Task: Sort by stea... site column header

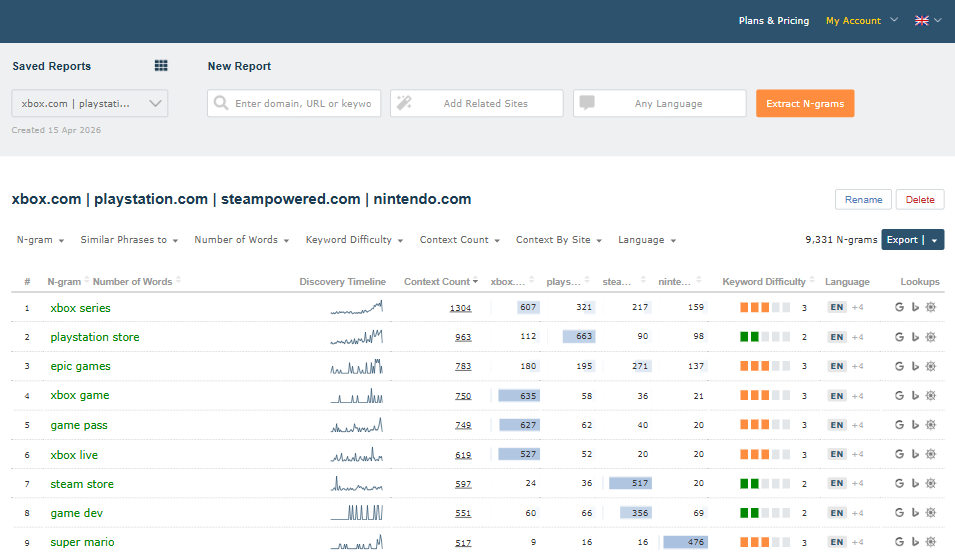Action: 624,281
